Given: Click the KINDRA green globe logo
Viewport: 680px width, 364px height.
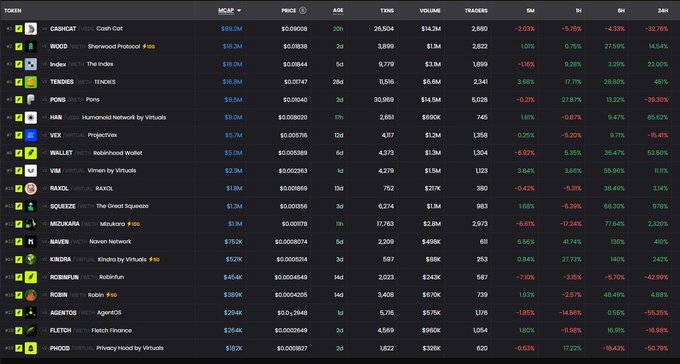Looking at the screenshot, I should tap(31, 259).
